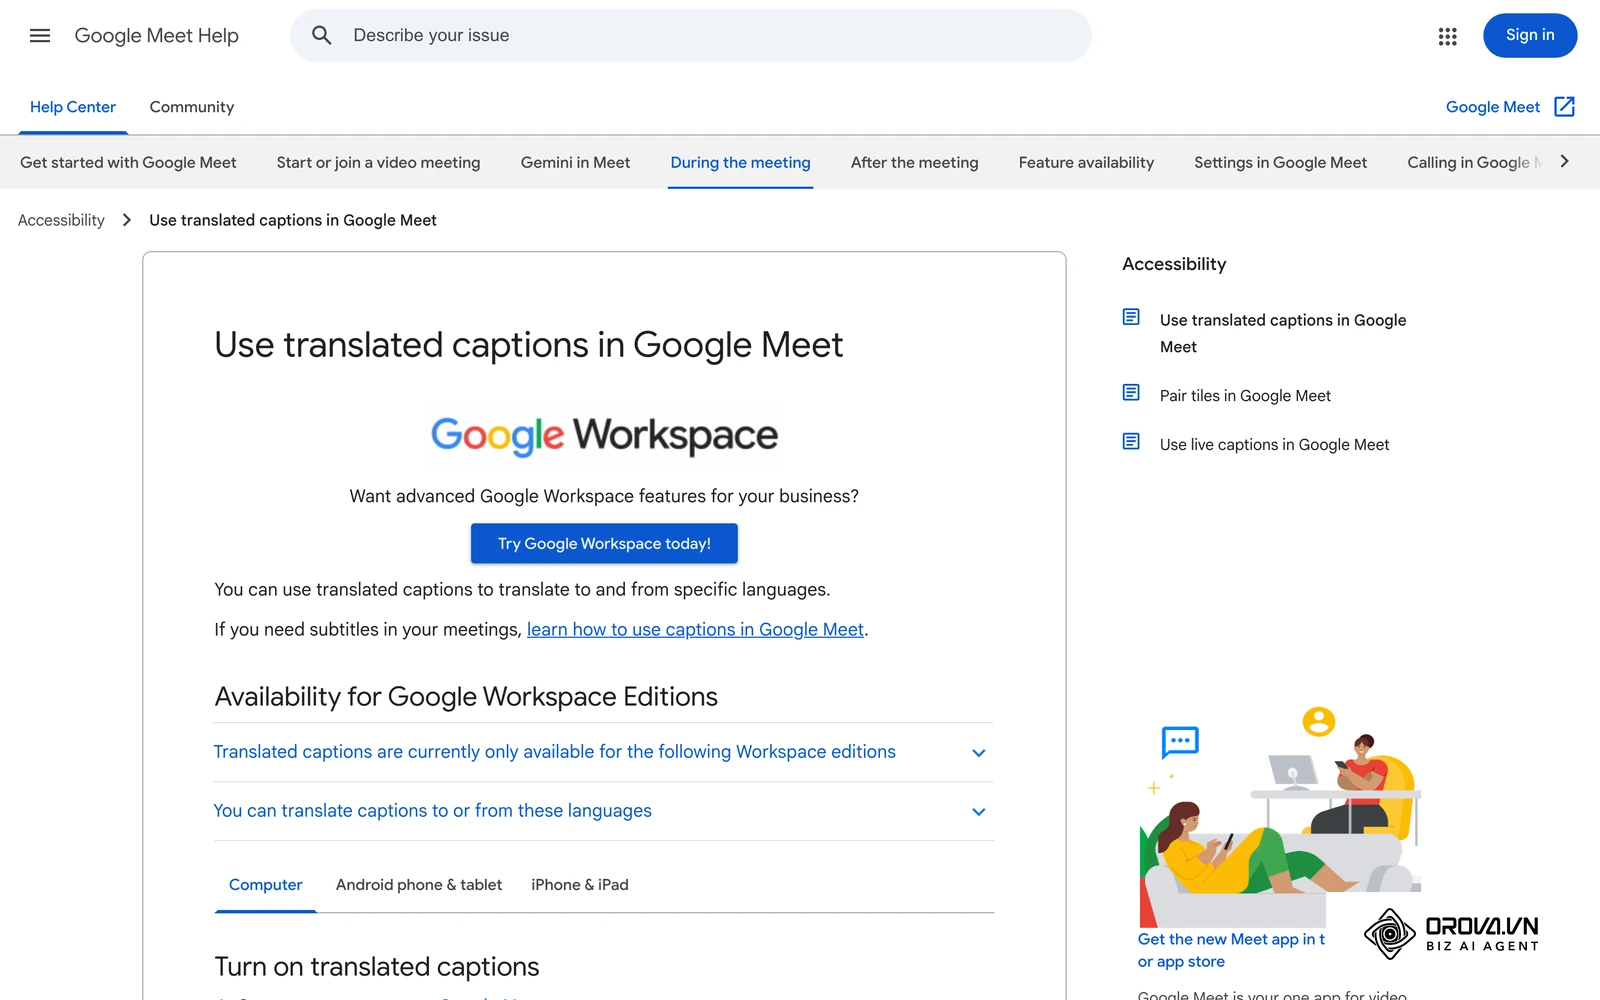This screenshot has height=1000, width=1600.
Task: Click the Describe your issue search field
Action: click(691, 36)
